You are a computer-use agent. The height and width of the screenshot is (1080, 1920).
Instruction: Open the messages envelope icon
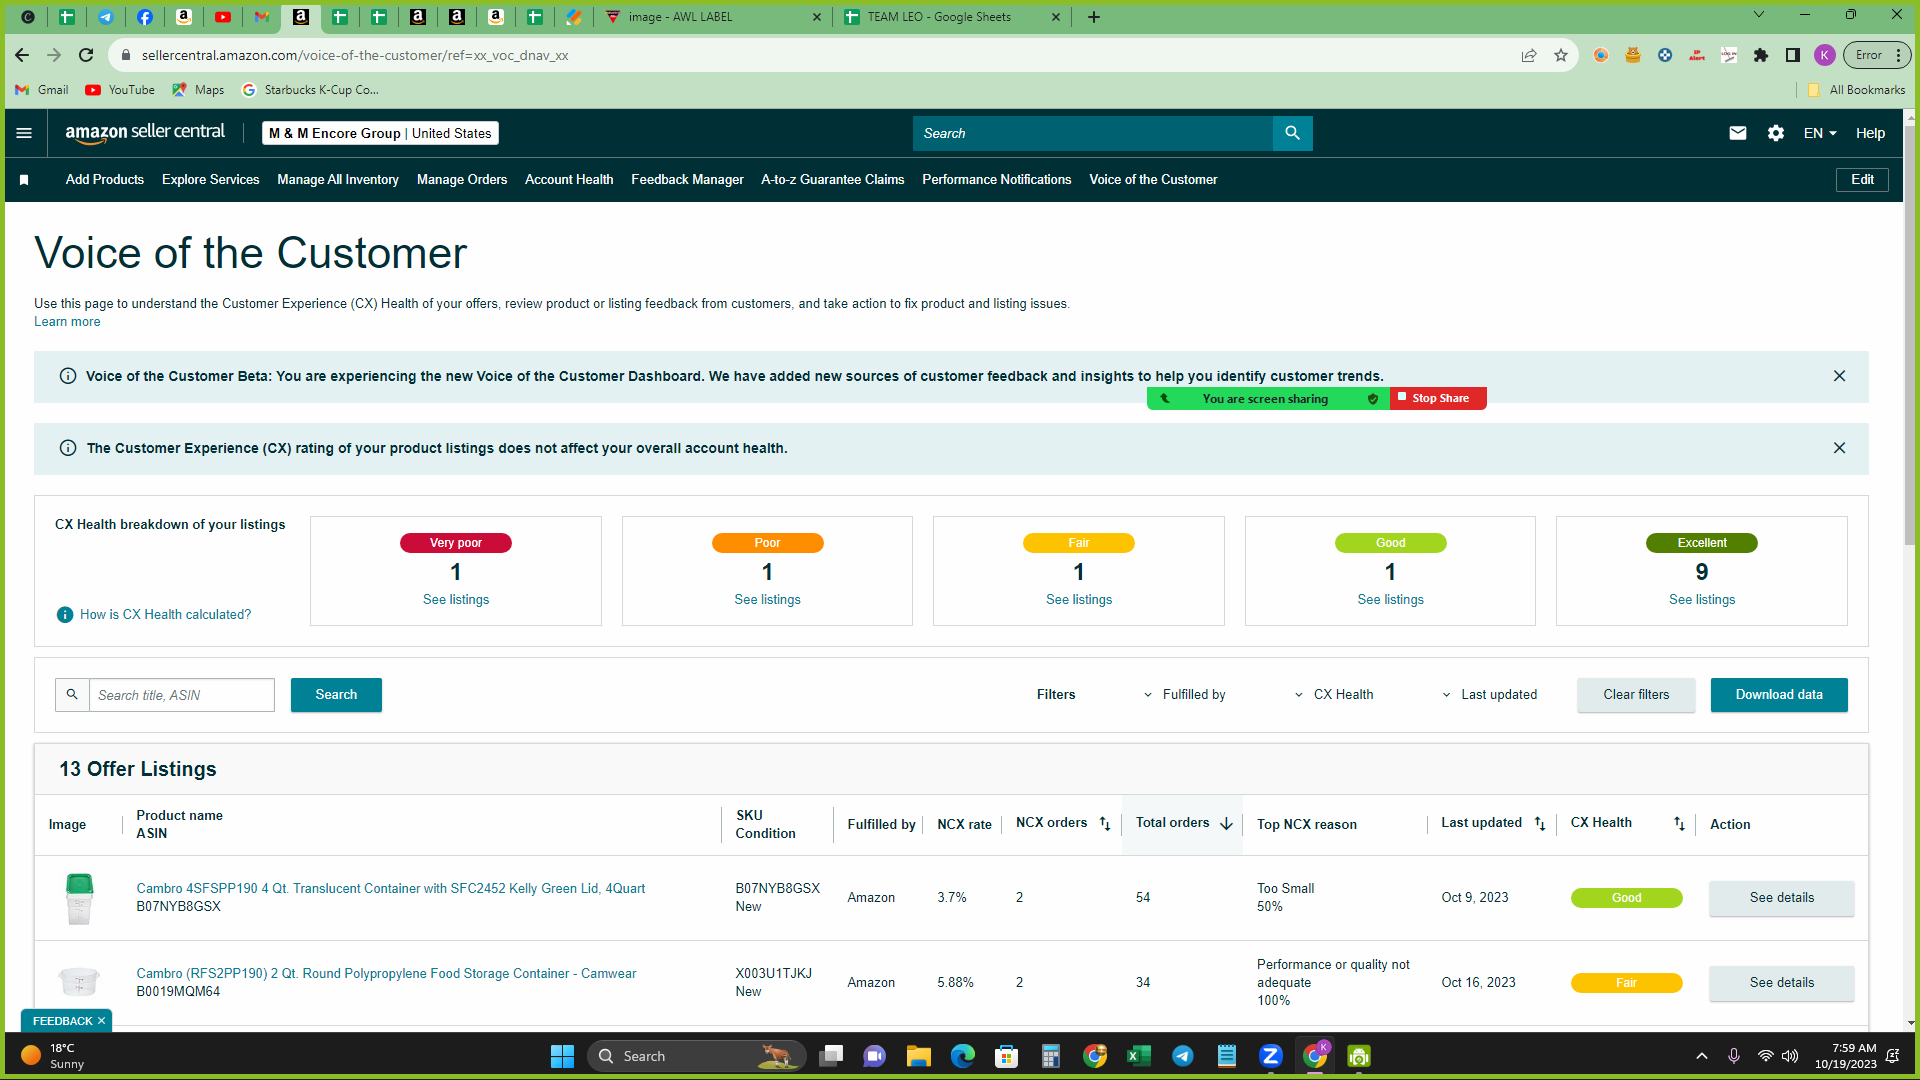click(1738, 133)
